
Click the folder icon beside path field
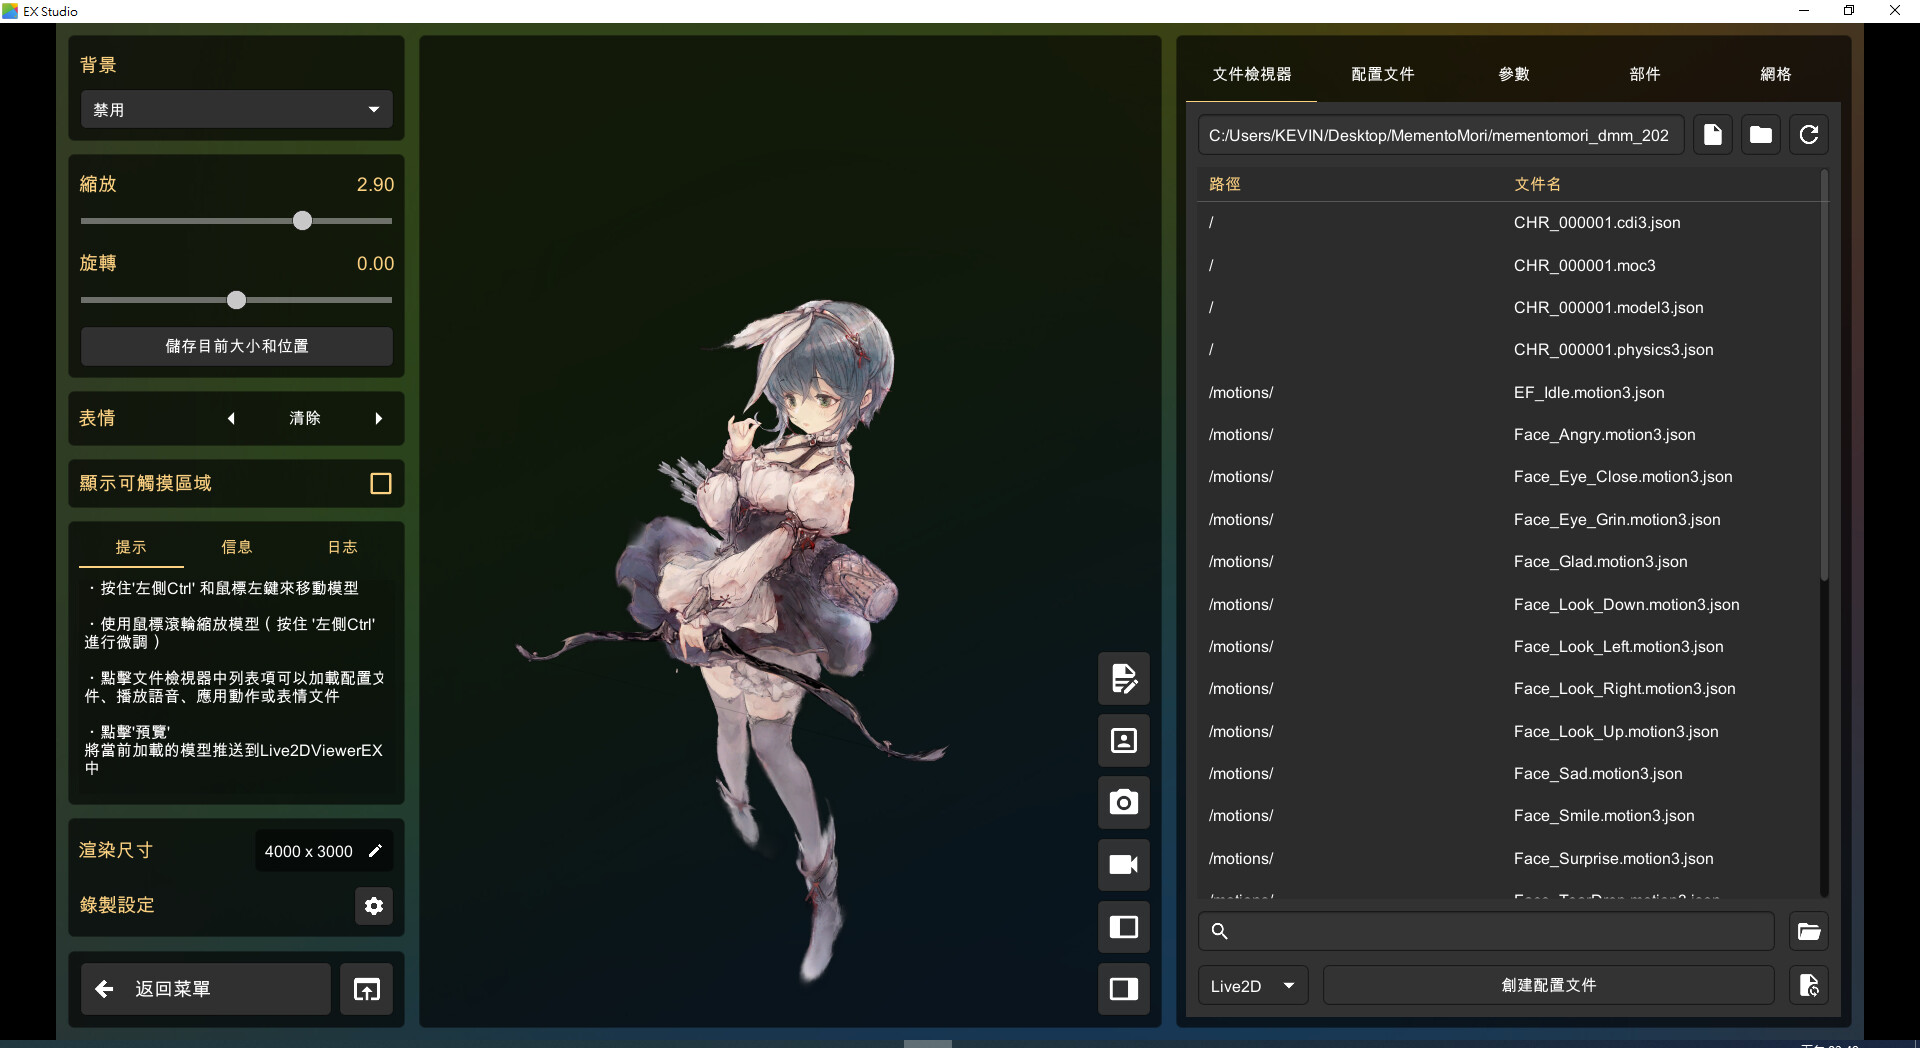pos(1760,135)
